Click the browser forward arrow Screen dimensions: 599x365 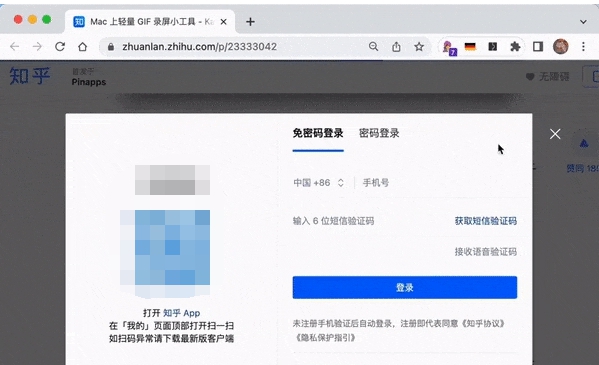[37, 47]
